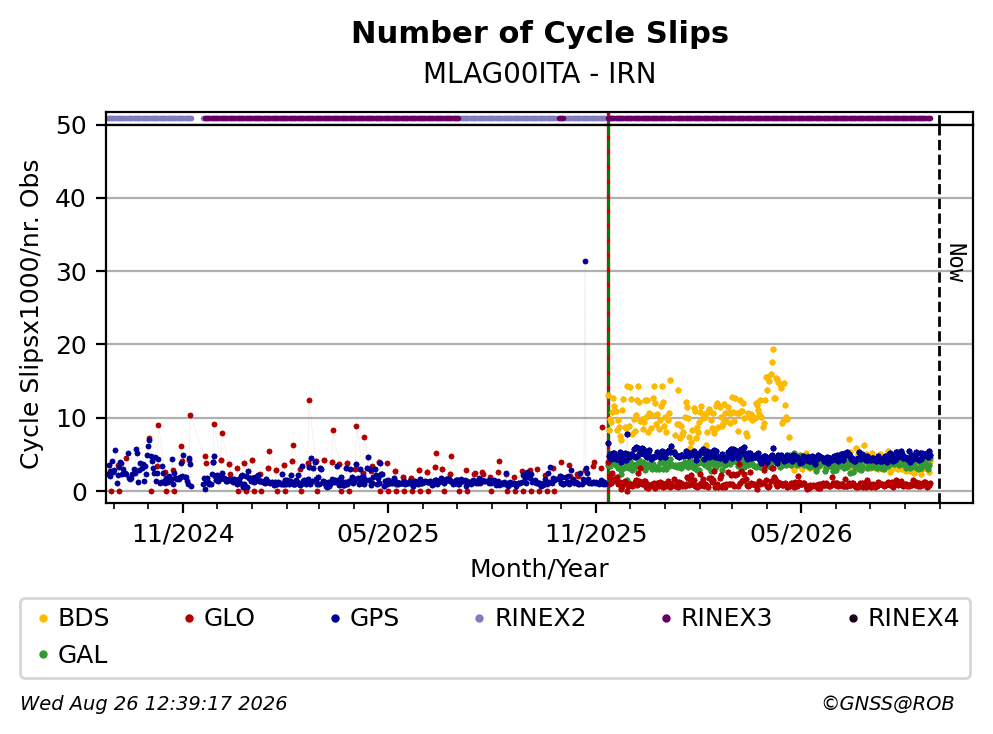
Task: Click the 50 y-axis tick label
Action: click(x=71, y=125)
